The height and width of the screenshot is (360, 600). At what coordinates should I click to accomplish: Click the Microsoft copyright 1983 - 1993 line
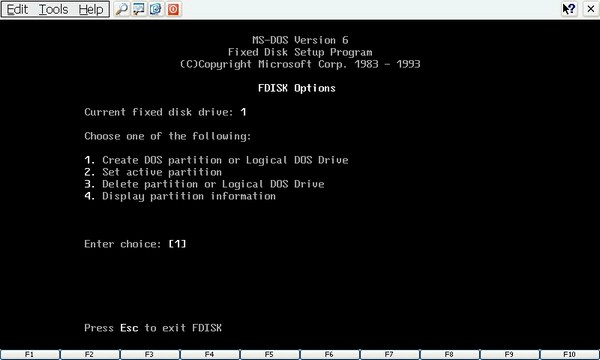click(300, 64)
